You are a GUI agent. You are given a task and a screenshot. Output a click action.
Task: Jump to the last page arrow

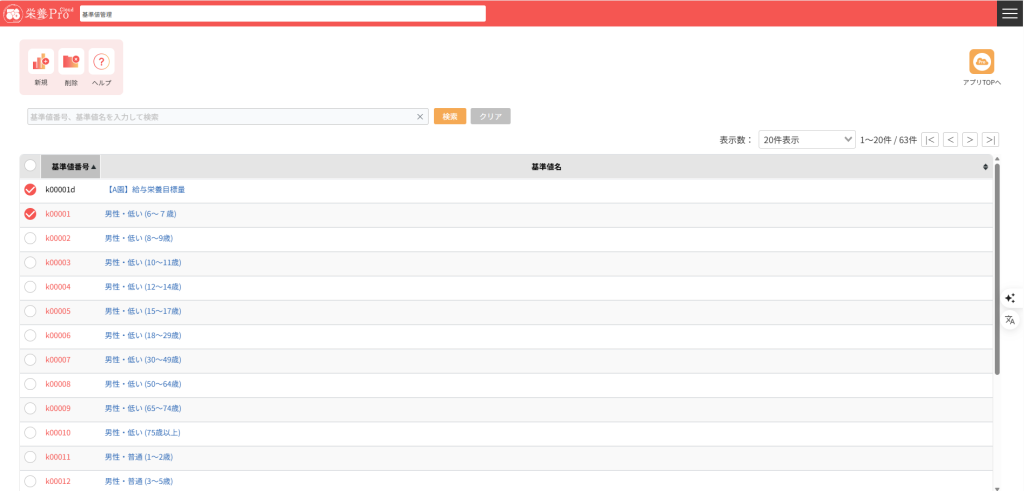click(x=990, y=140)
